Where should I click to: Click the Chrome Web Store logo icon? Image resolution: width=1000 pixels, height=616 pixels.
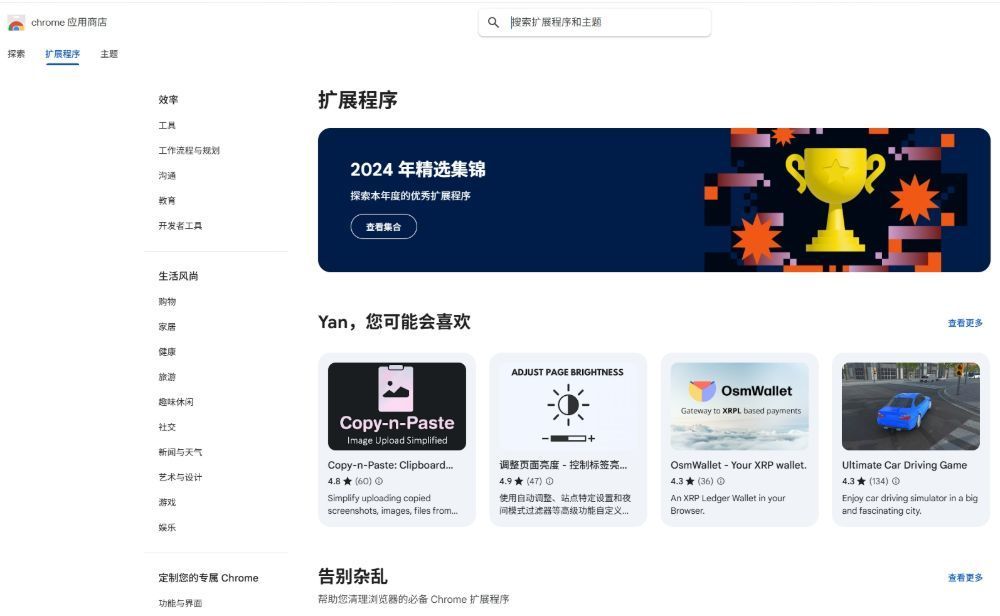coord(16,23)
